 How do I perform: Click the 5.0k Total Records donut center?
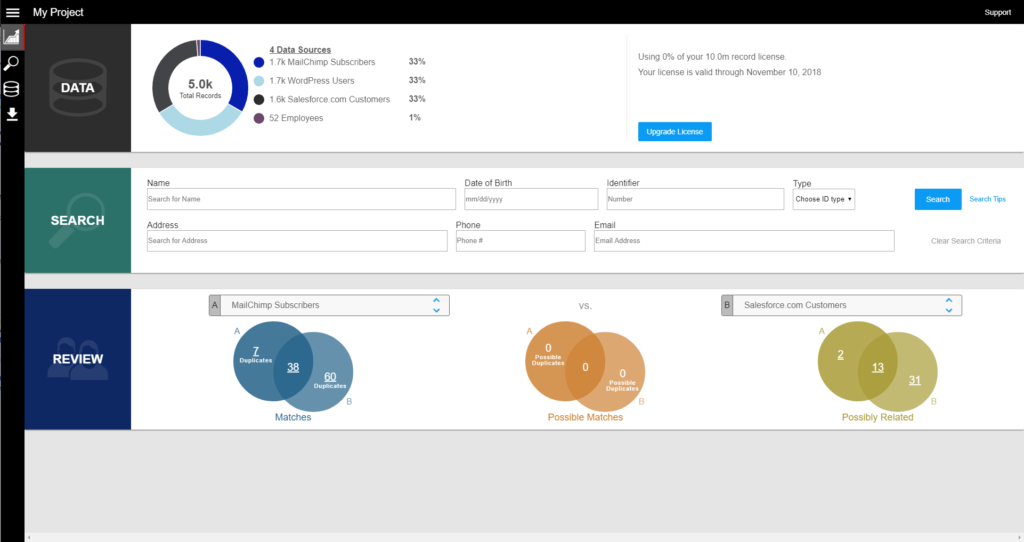click(200, 88)
